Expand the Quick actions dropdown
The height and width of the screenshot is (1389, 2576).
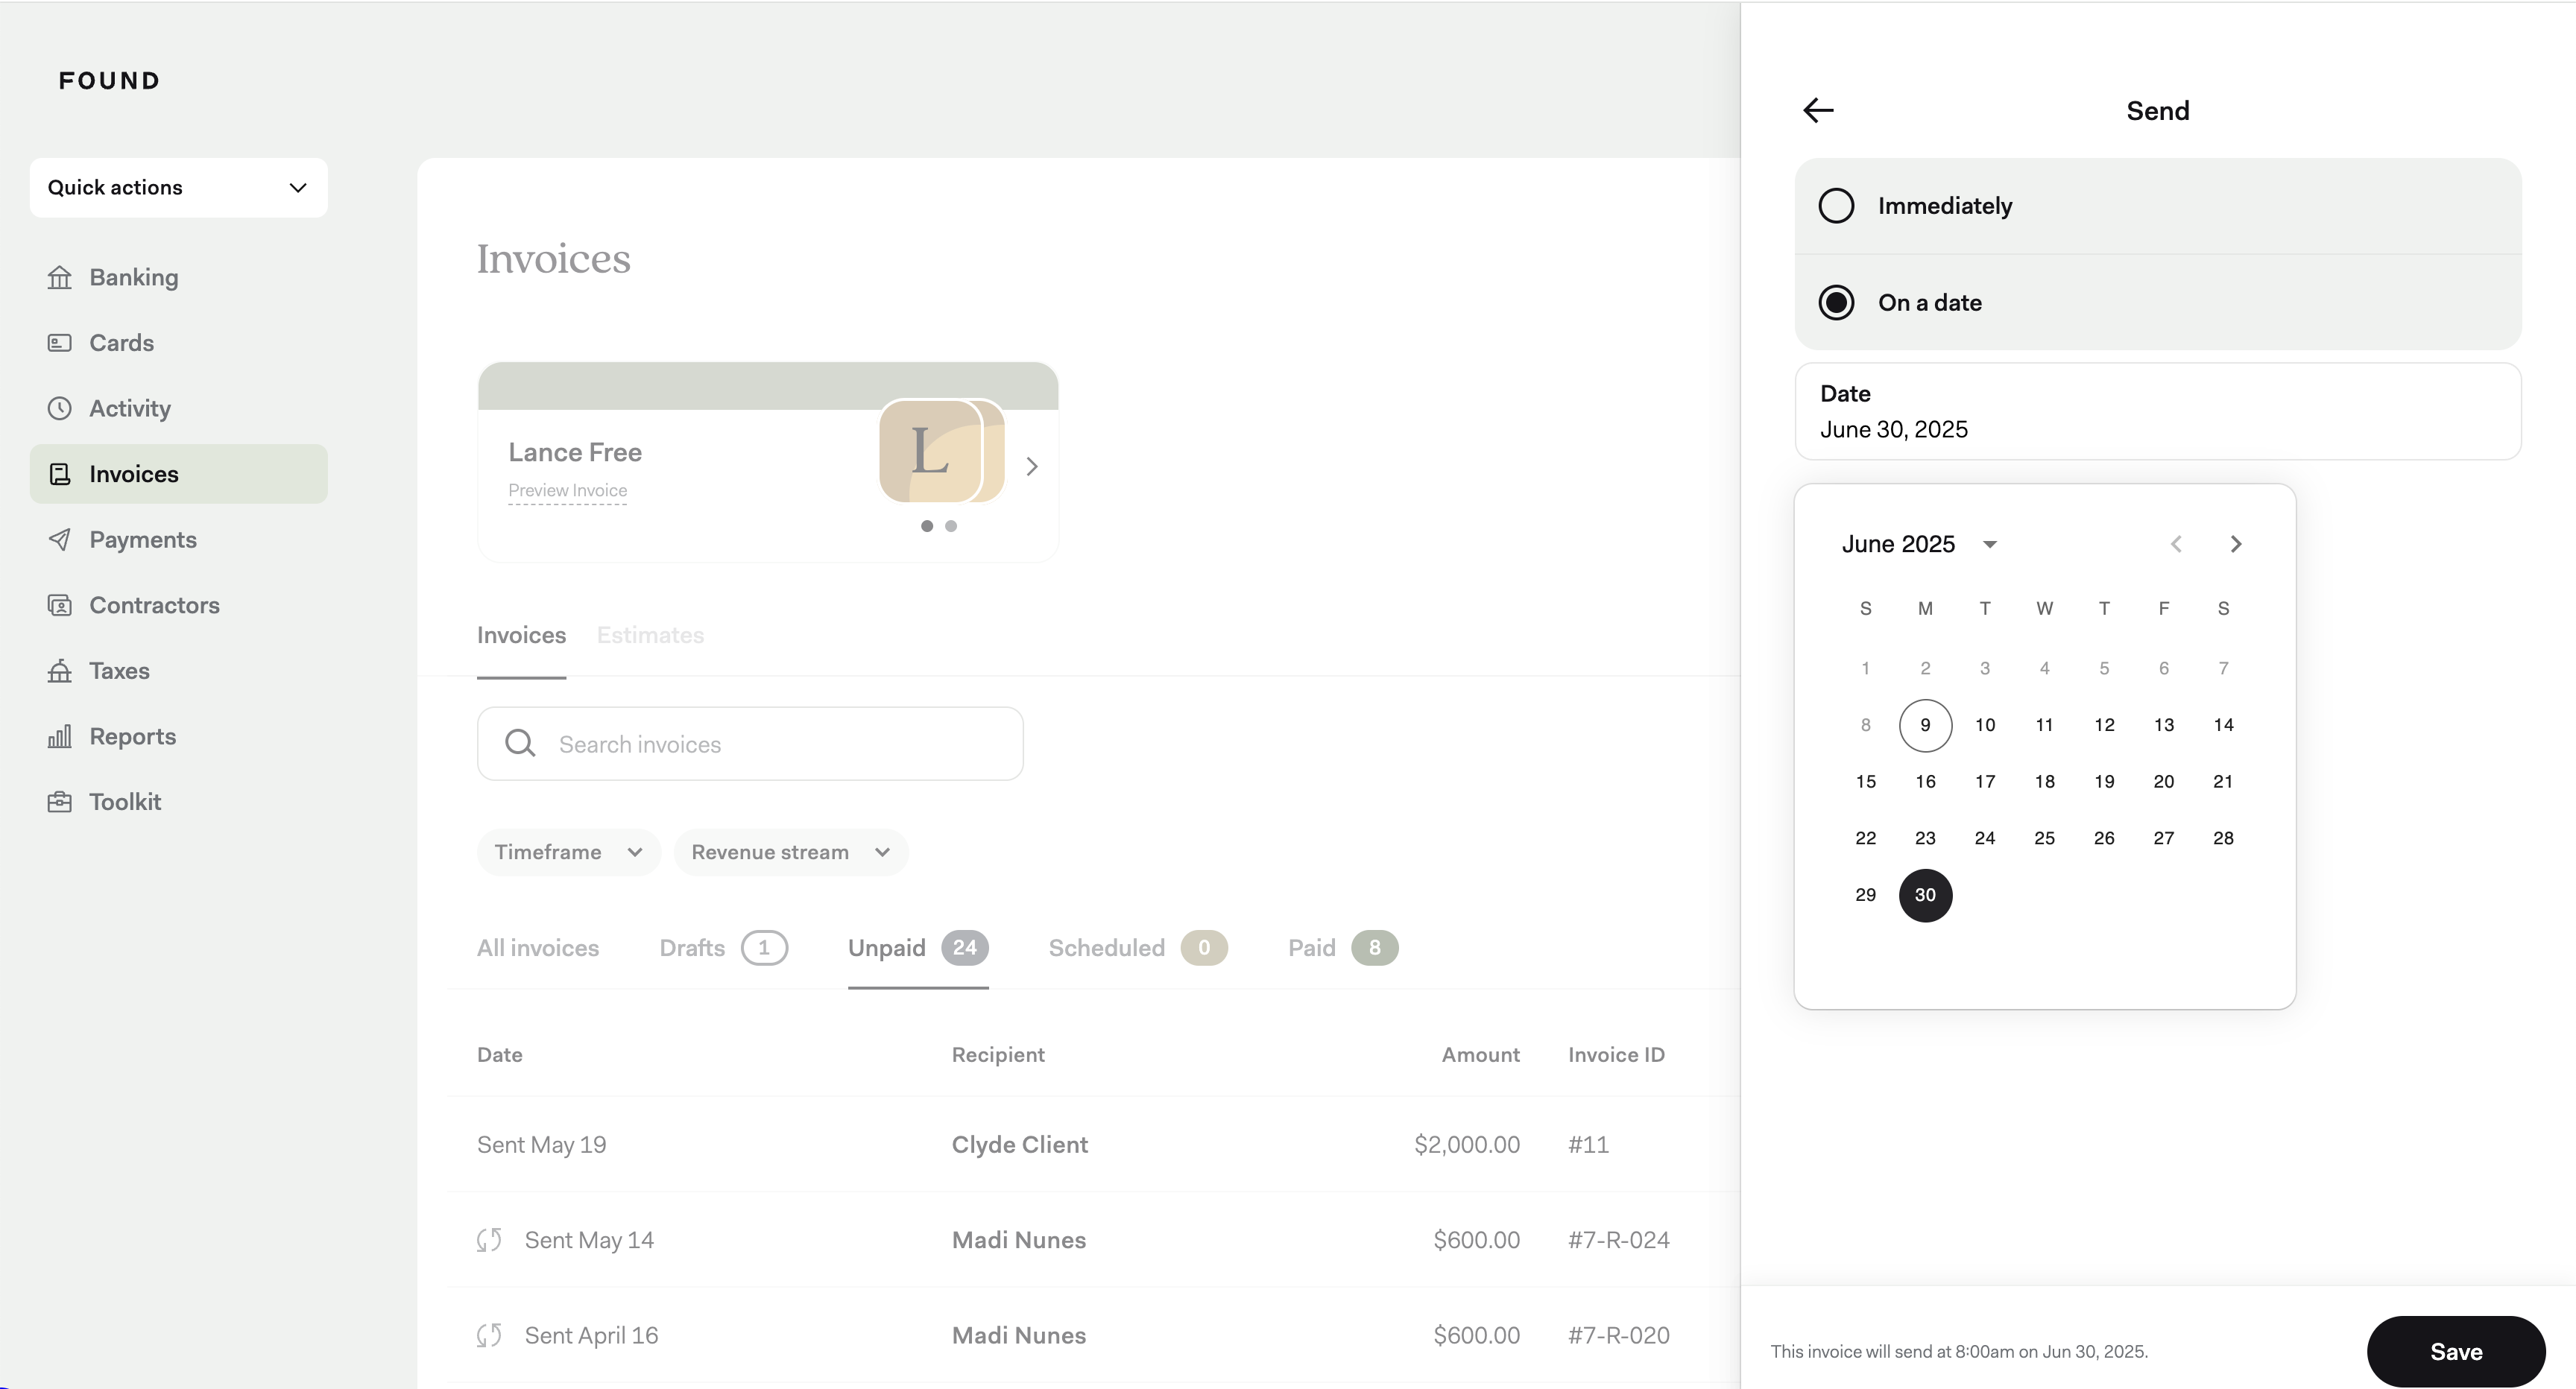pos(178,188)
